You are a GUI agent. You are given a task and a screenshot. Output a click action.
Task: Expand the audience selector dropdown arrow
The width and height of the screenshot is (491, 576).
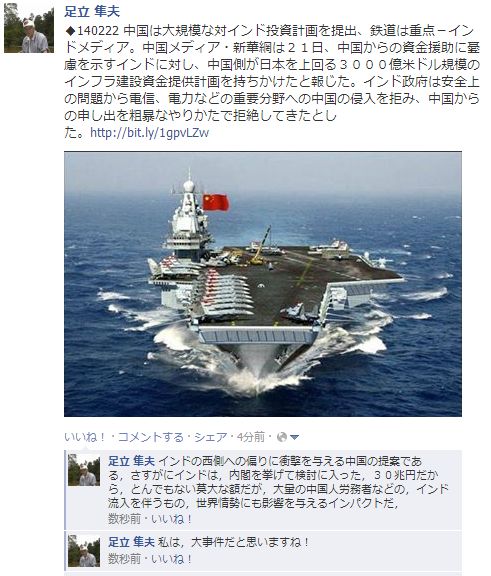point(294,438)
